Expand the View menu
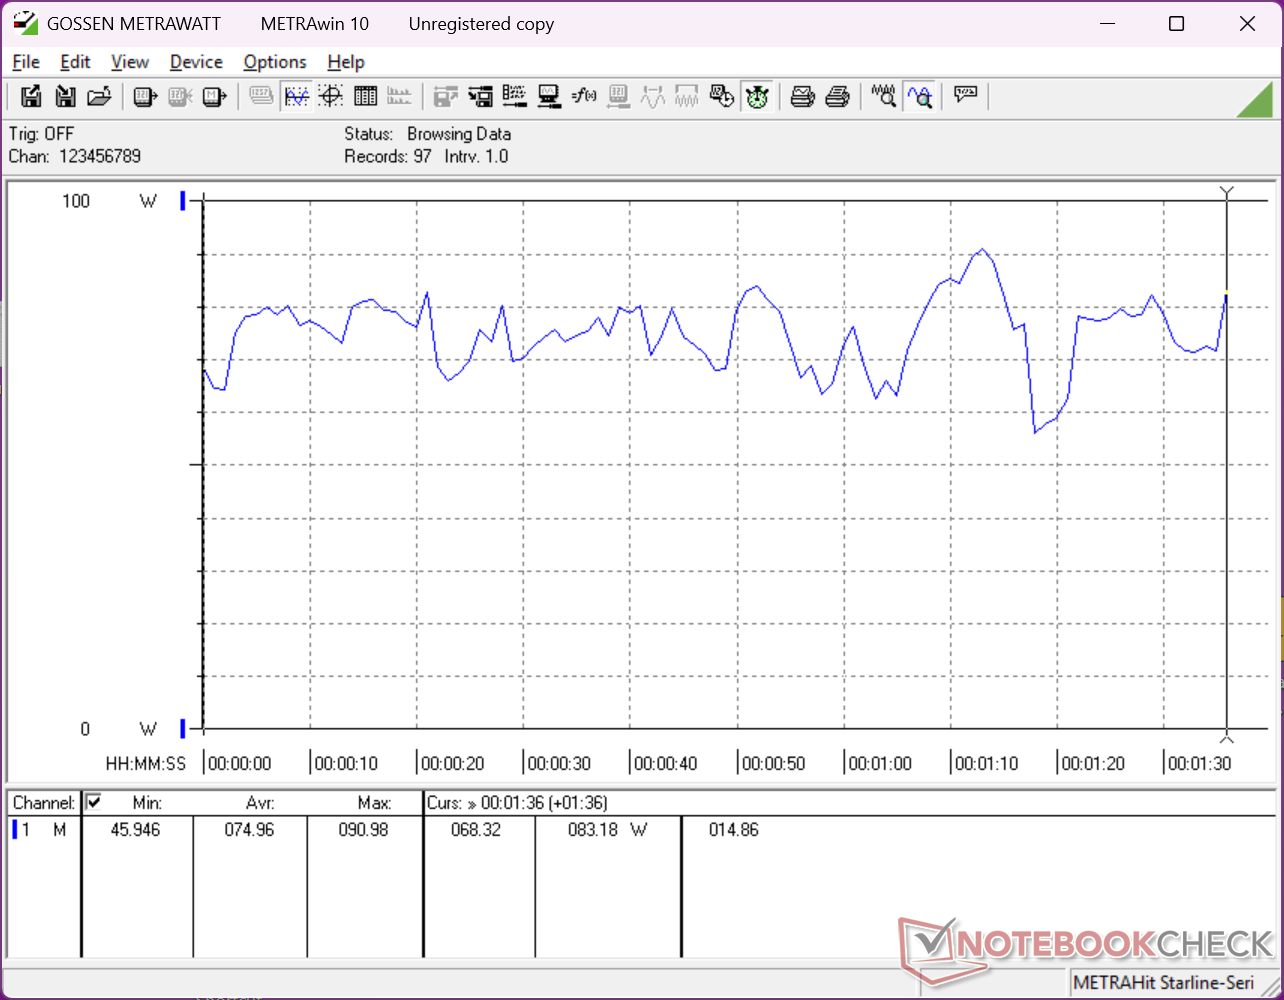The image size is (1284, 1000). click(130, 62)
